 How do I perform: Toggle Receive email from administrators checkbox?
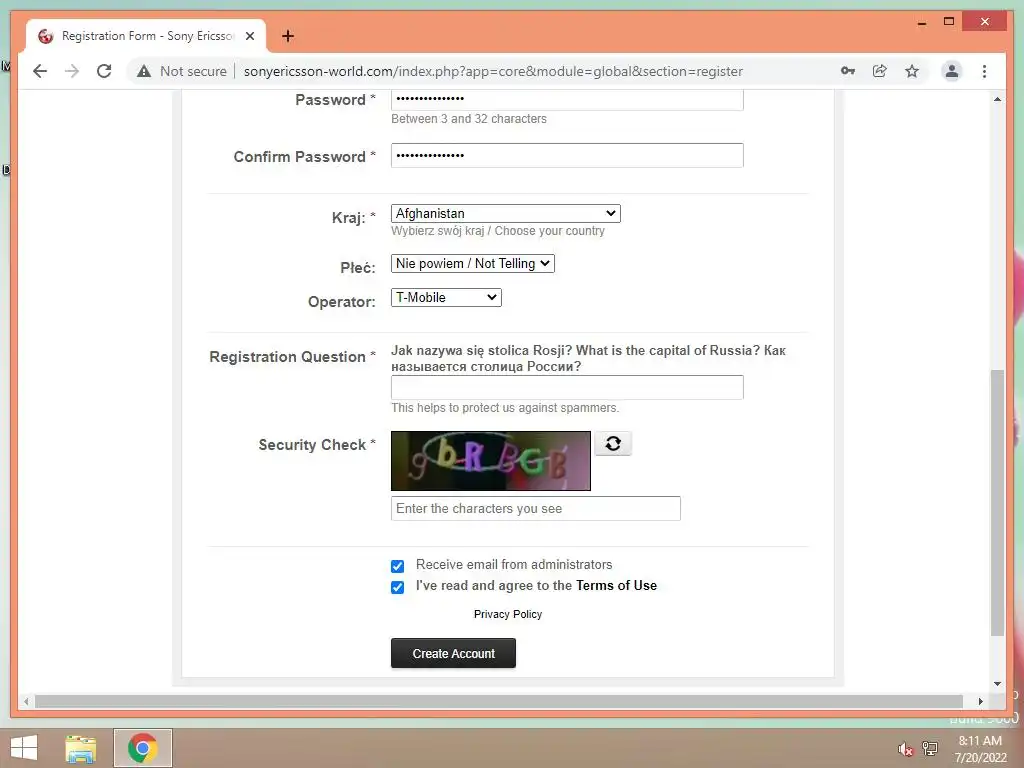[x=397, y=566]
